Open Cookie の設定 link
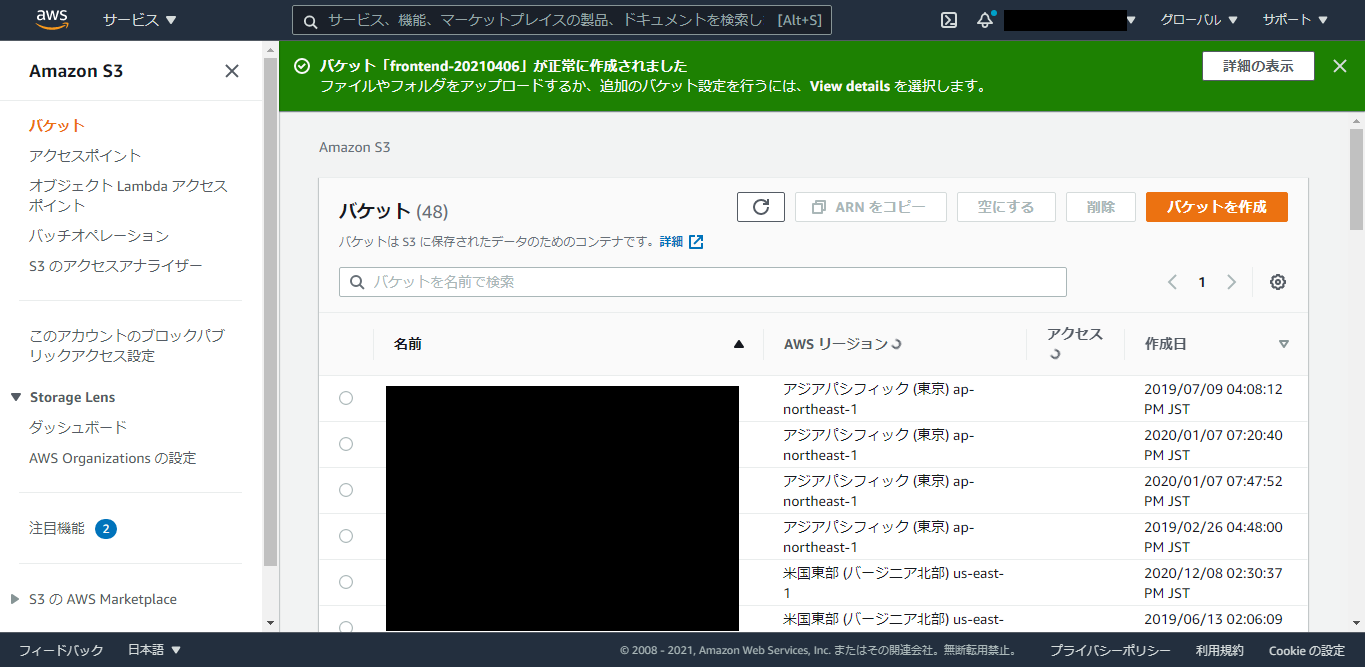The image size is (1365, 667). click(1307, 650)
